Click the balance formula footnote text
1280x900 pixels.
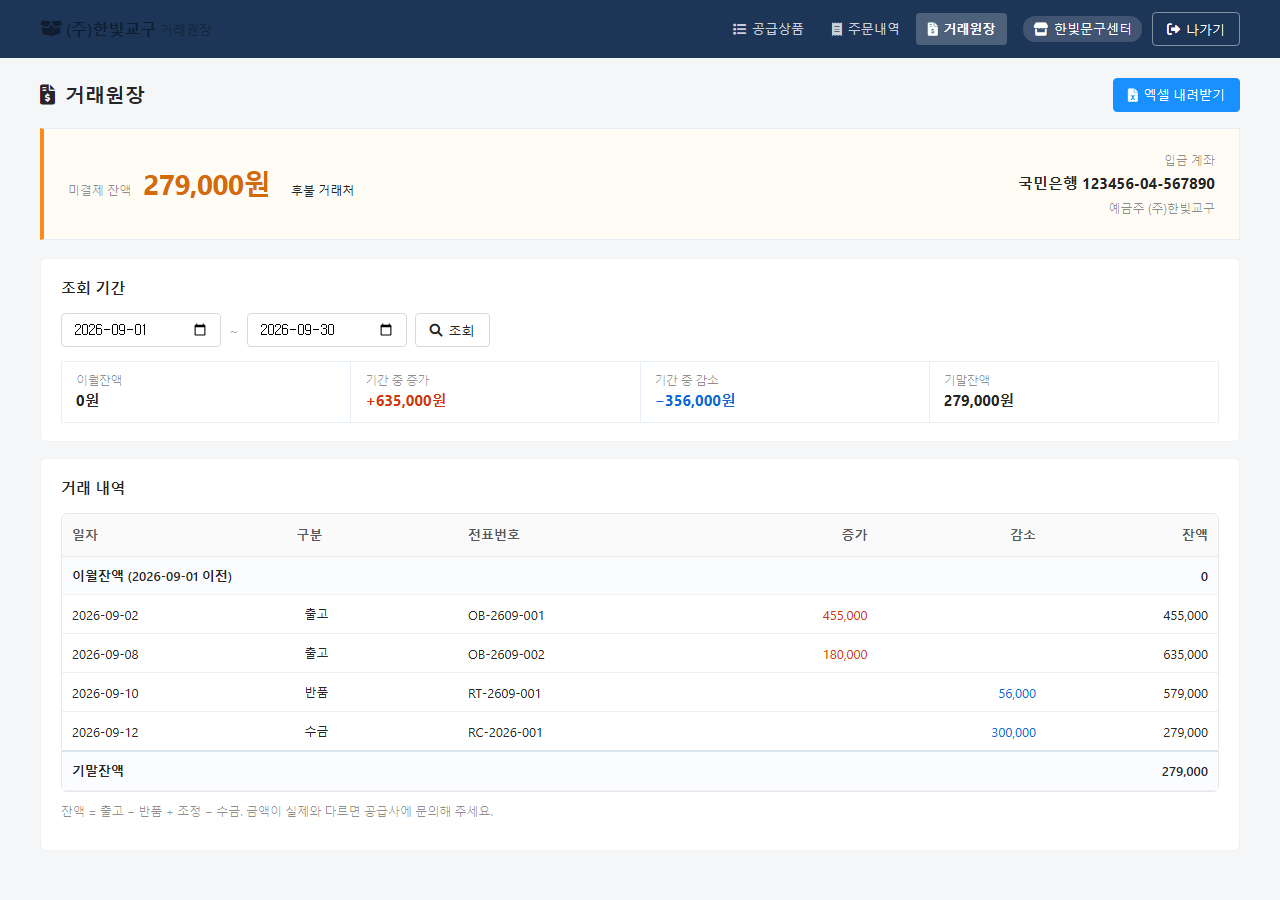click(277, 811)
